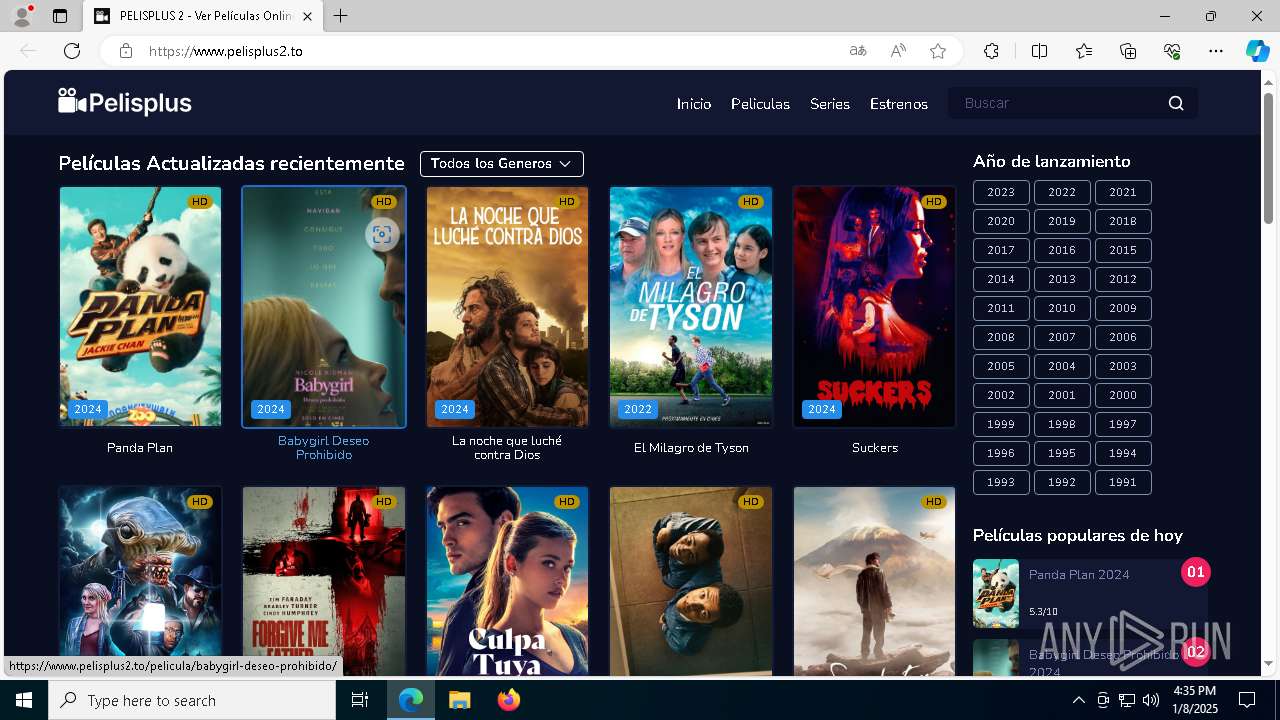Open favorites list
This screenshot has height=720, width=1280.
(x=1084, y=51)
